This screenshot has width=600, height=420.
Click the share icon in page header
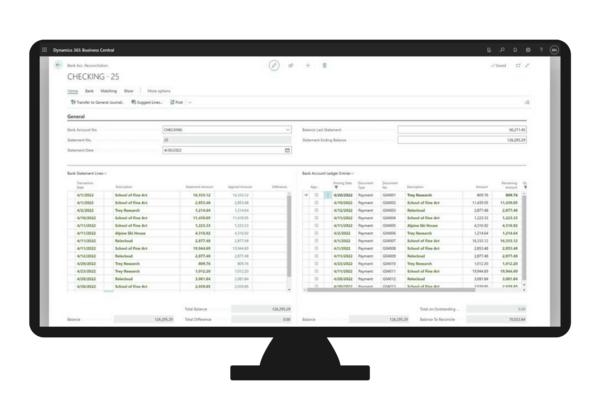[291, 65]
